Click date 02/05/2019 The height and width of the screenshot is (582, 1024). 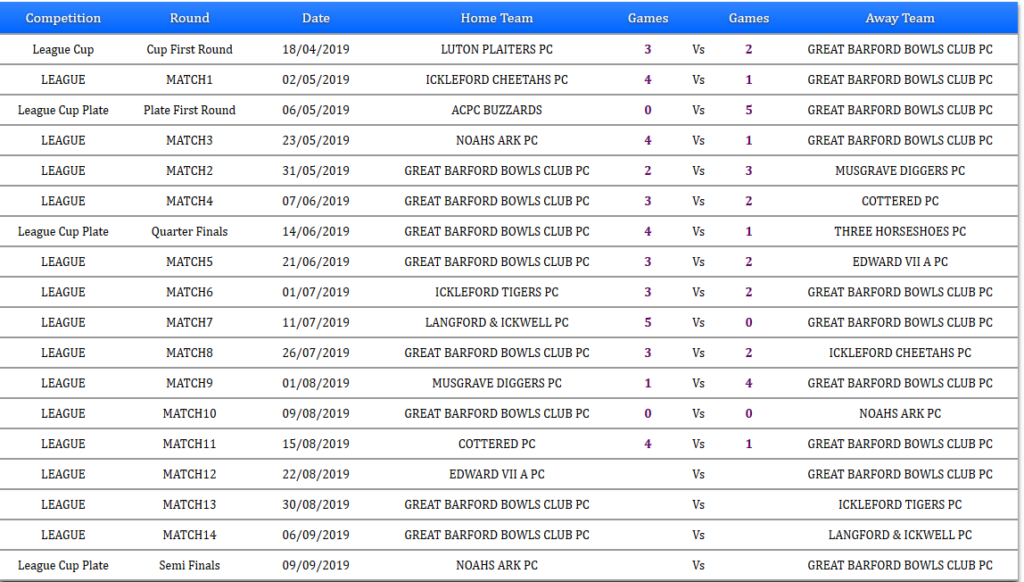point(315,80)
